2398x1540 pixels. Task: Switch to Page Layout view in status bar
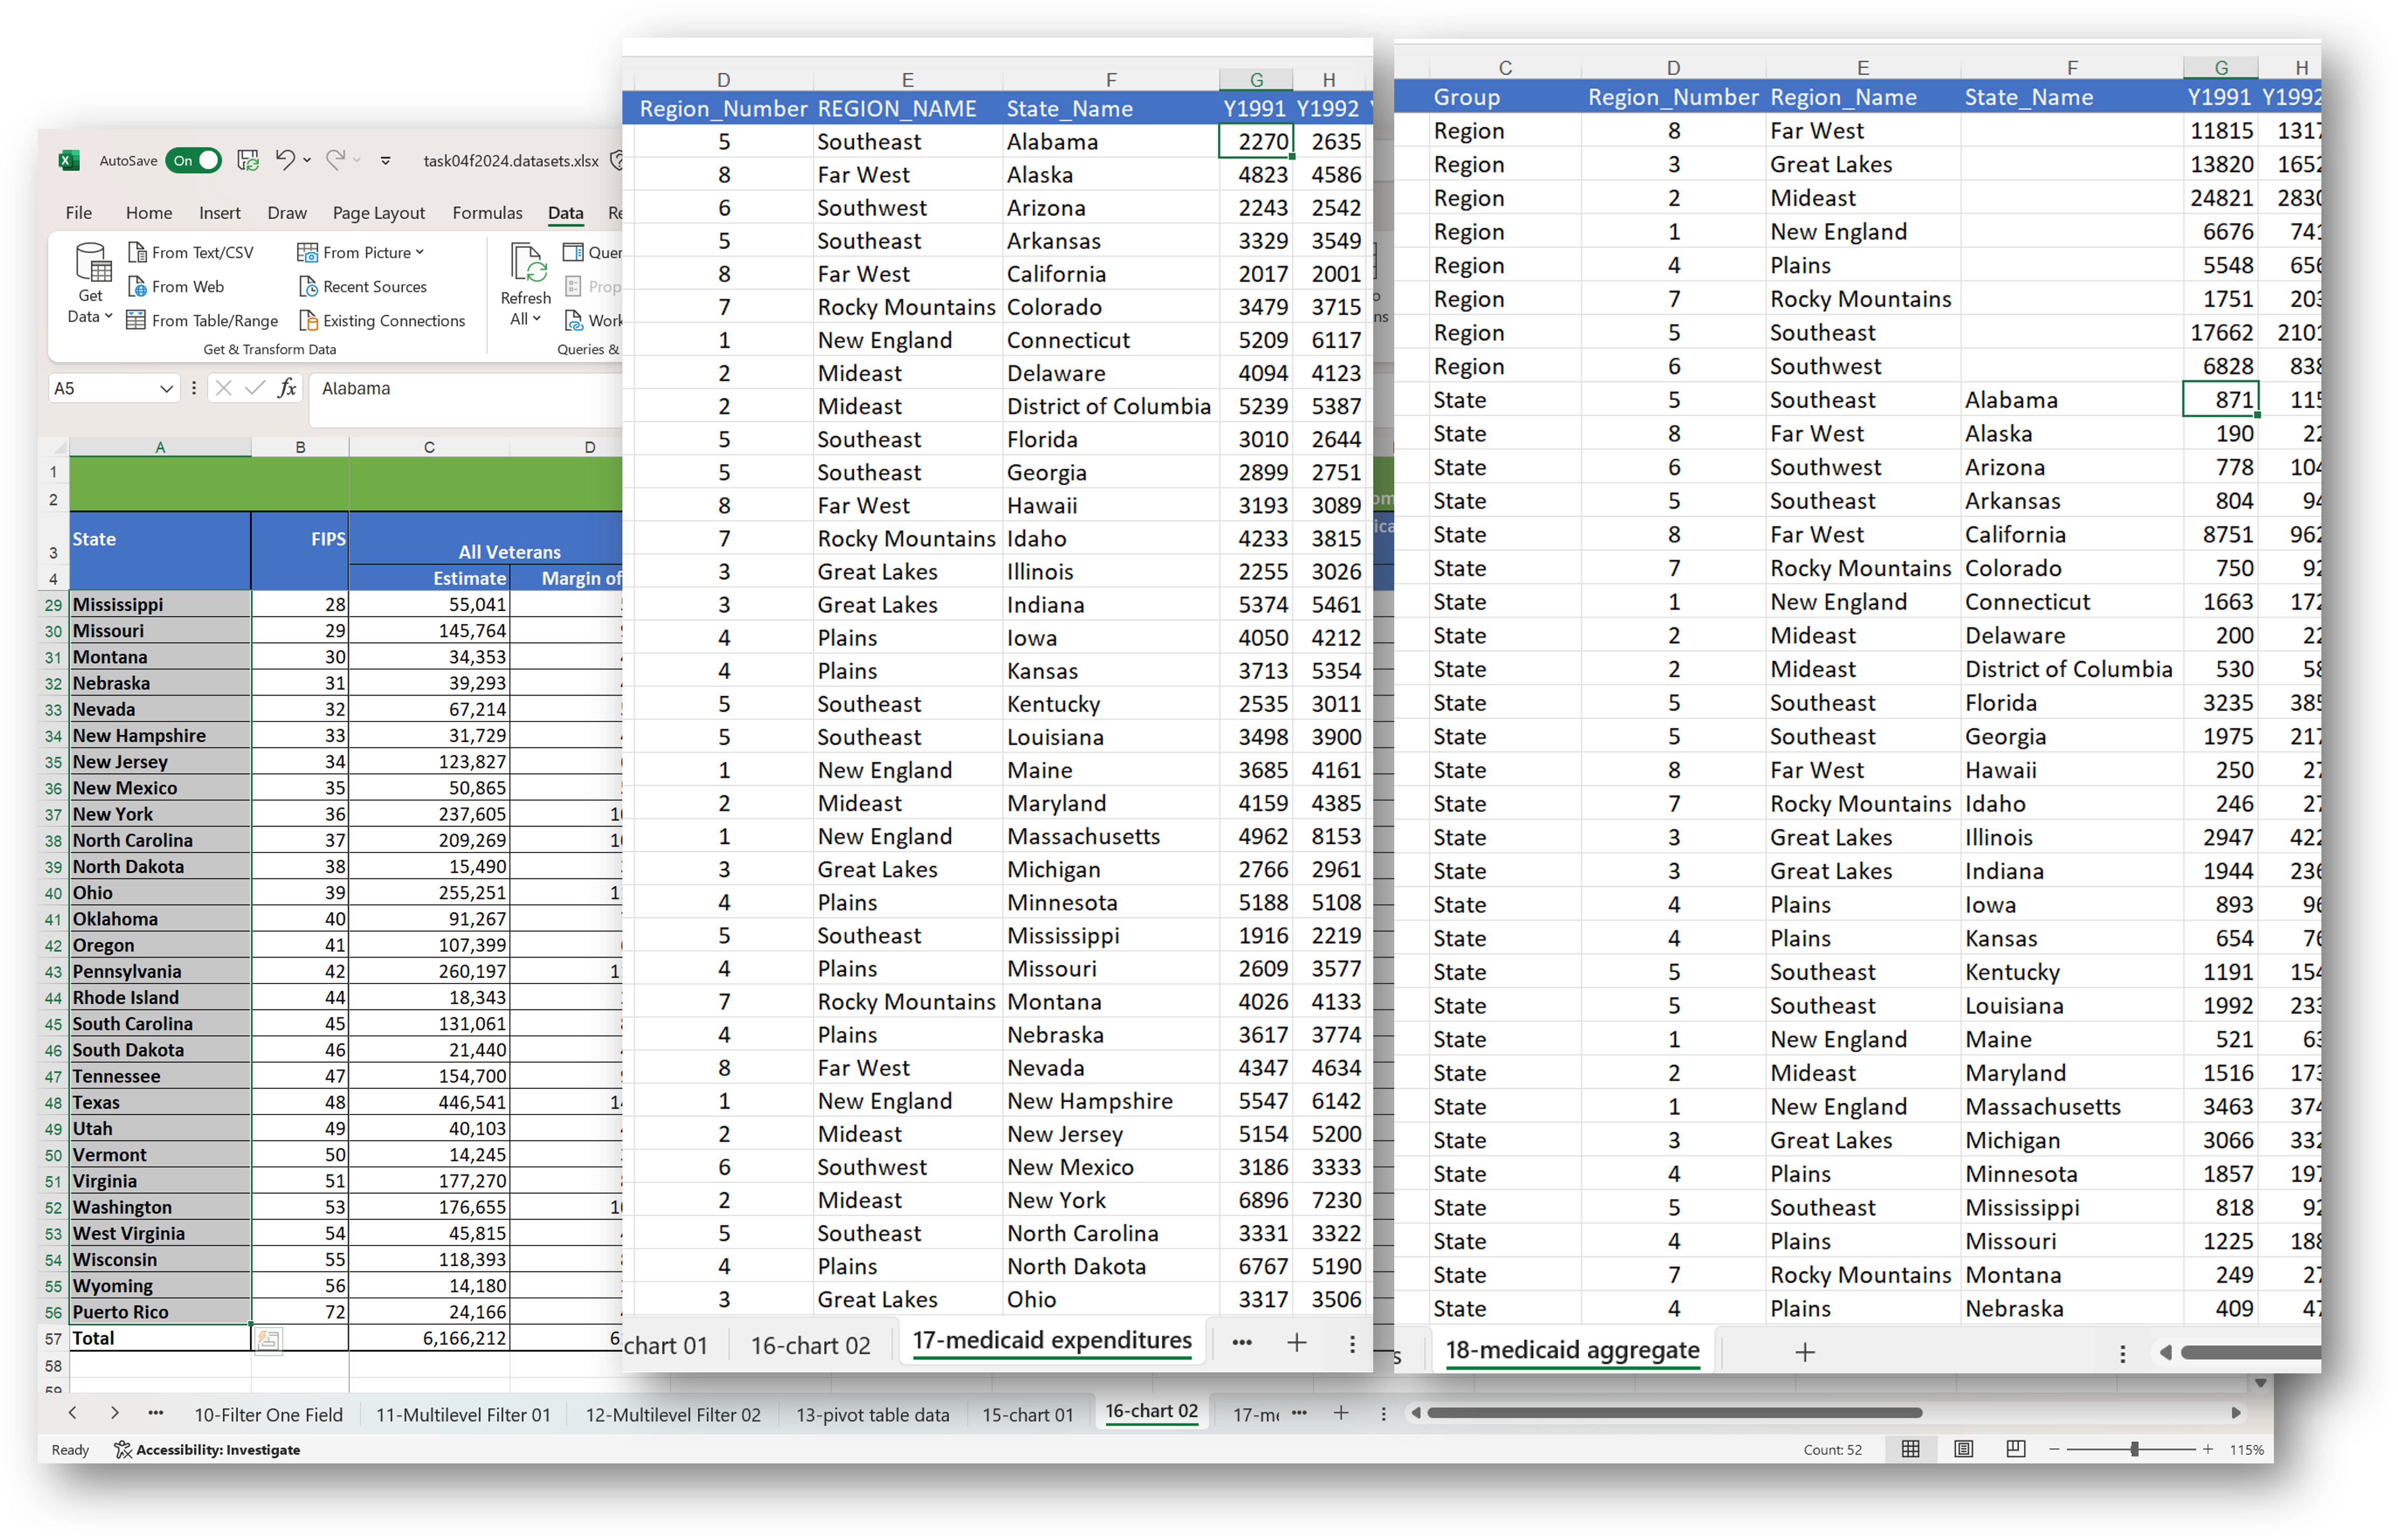click(x=1963, y=1448)
